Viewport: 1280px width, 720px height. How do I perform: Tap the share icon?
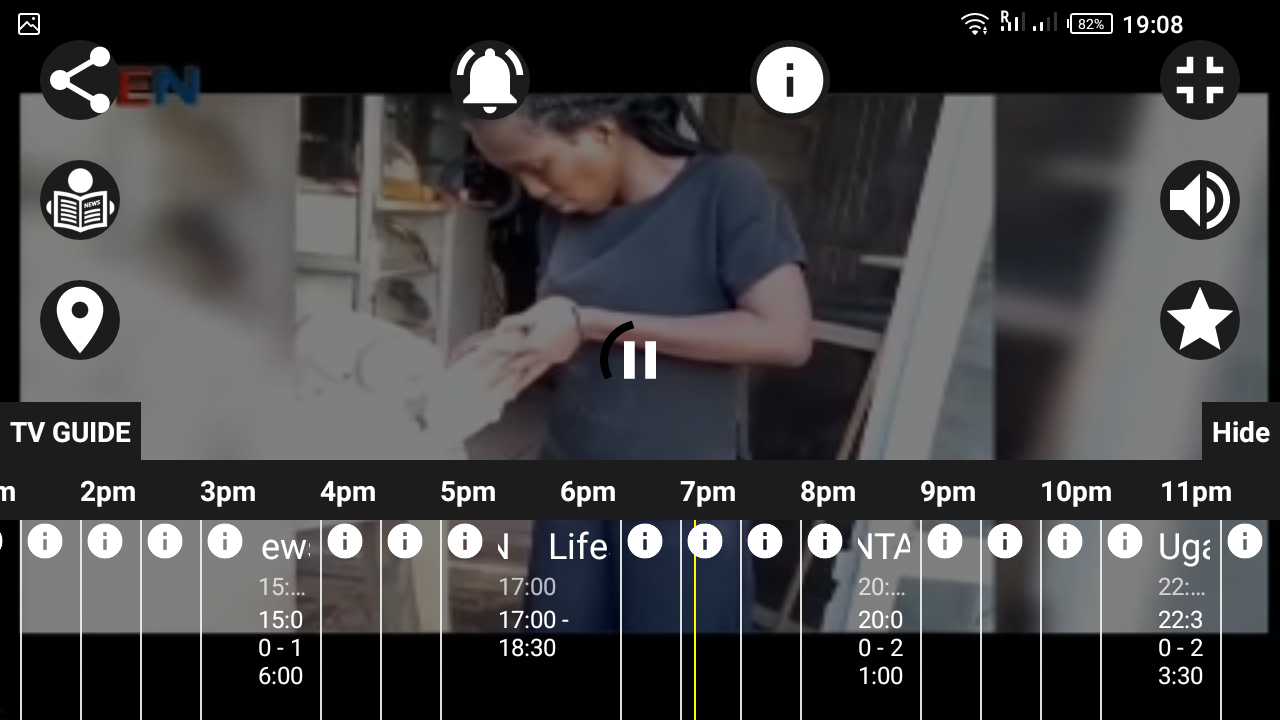pos(80,80)
